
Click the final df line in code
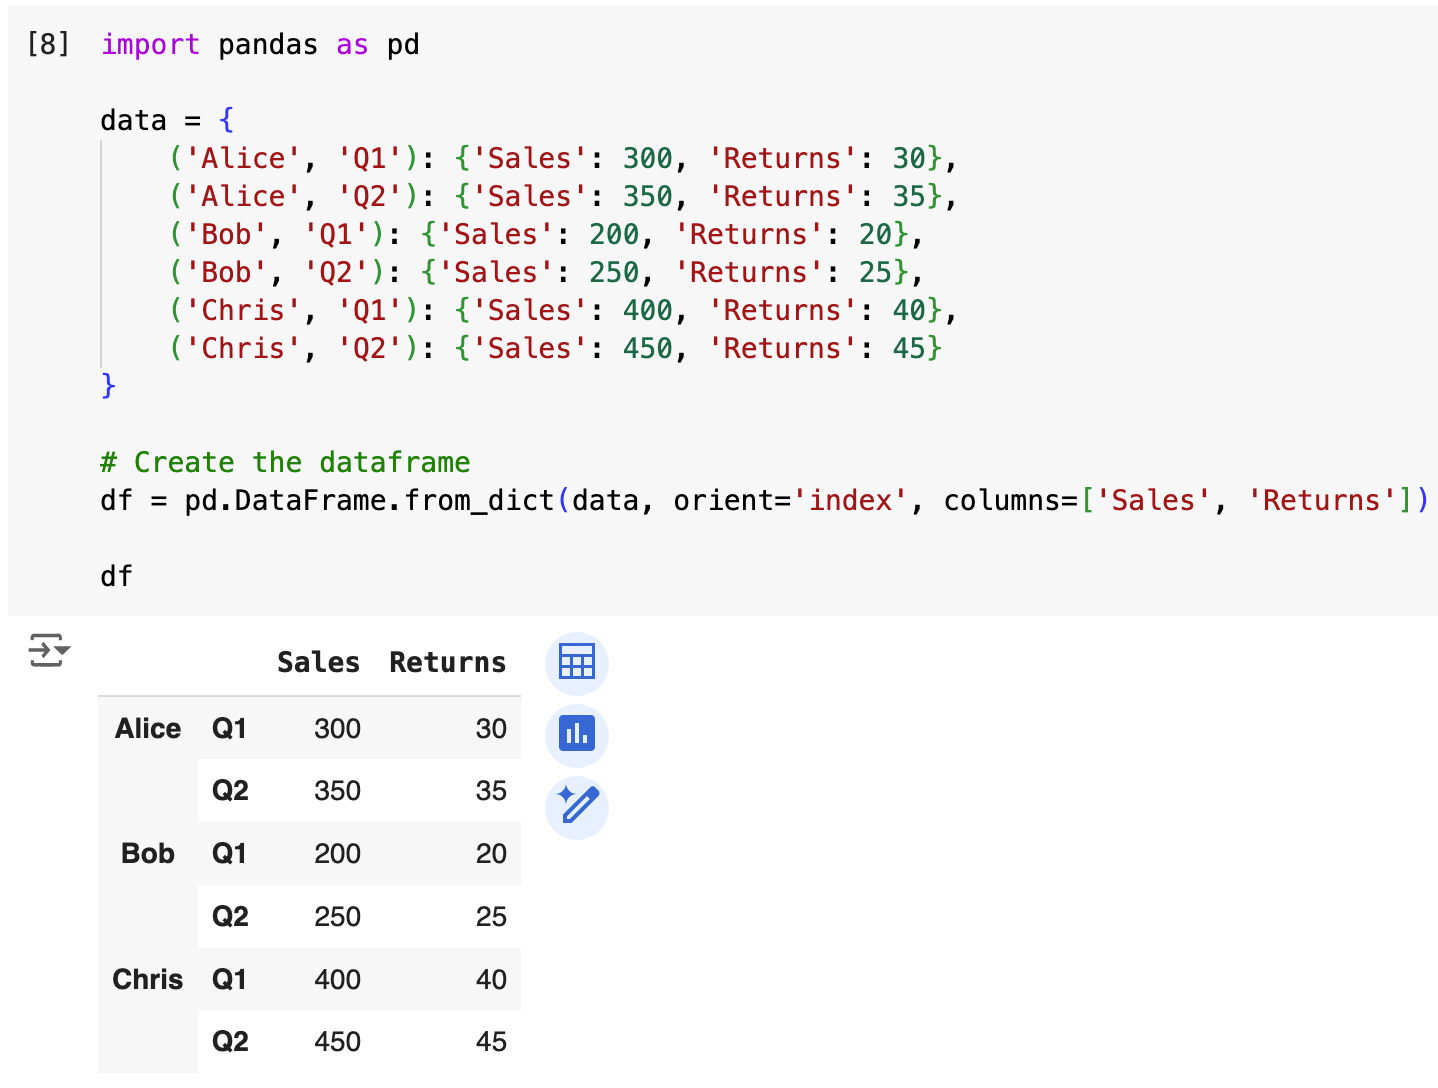point(116,576)
